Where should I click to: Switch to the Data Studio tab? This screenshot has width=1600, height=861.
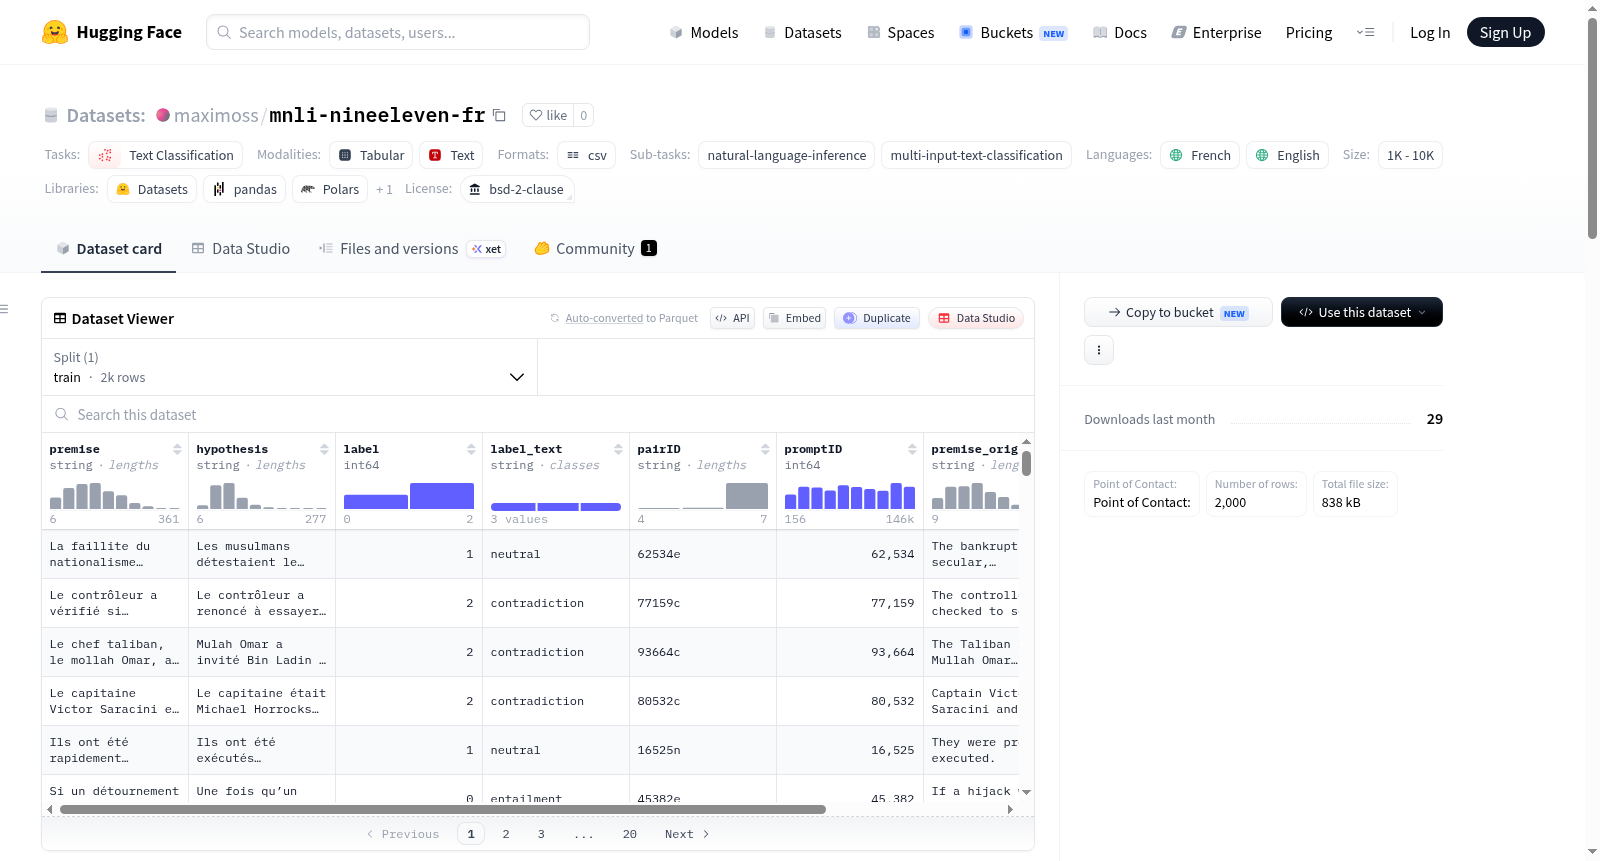(x=241, y=248)
